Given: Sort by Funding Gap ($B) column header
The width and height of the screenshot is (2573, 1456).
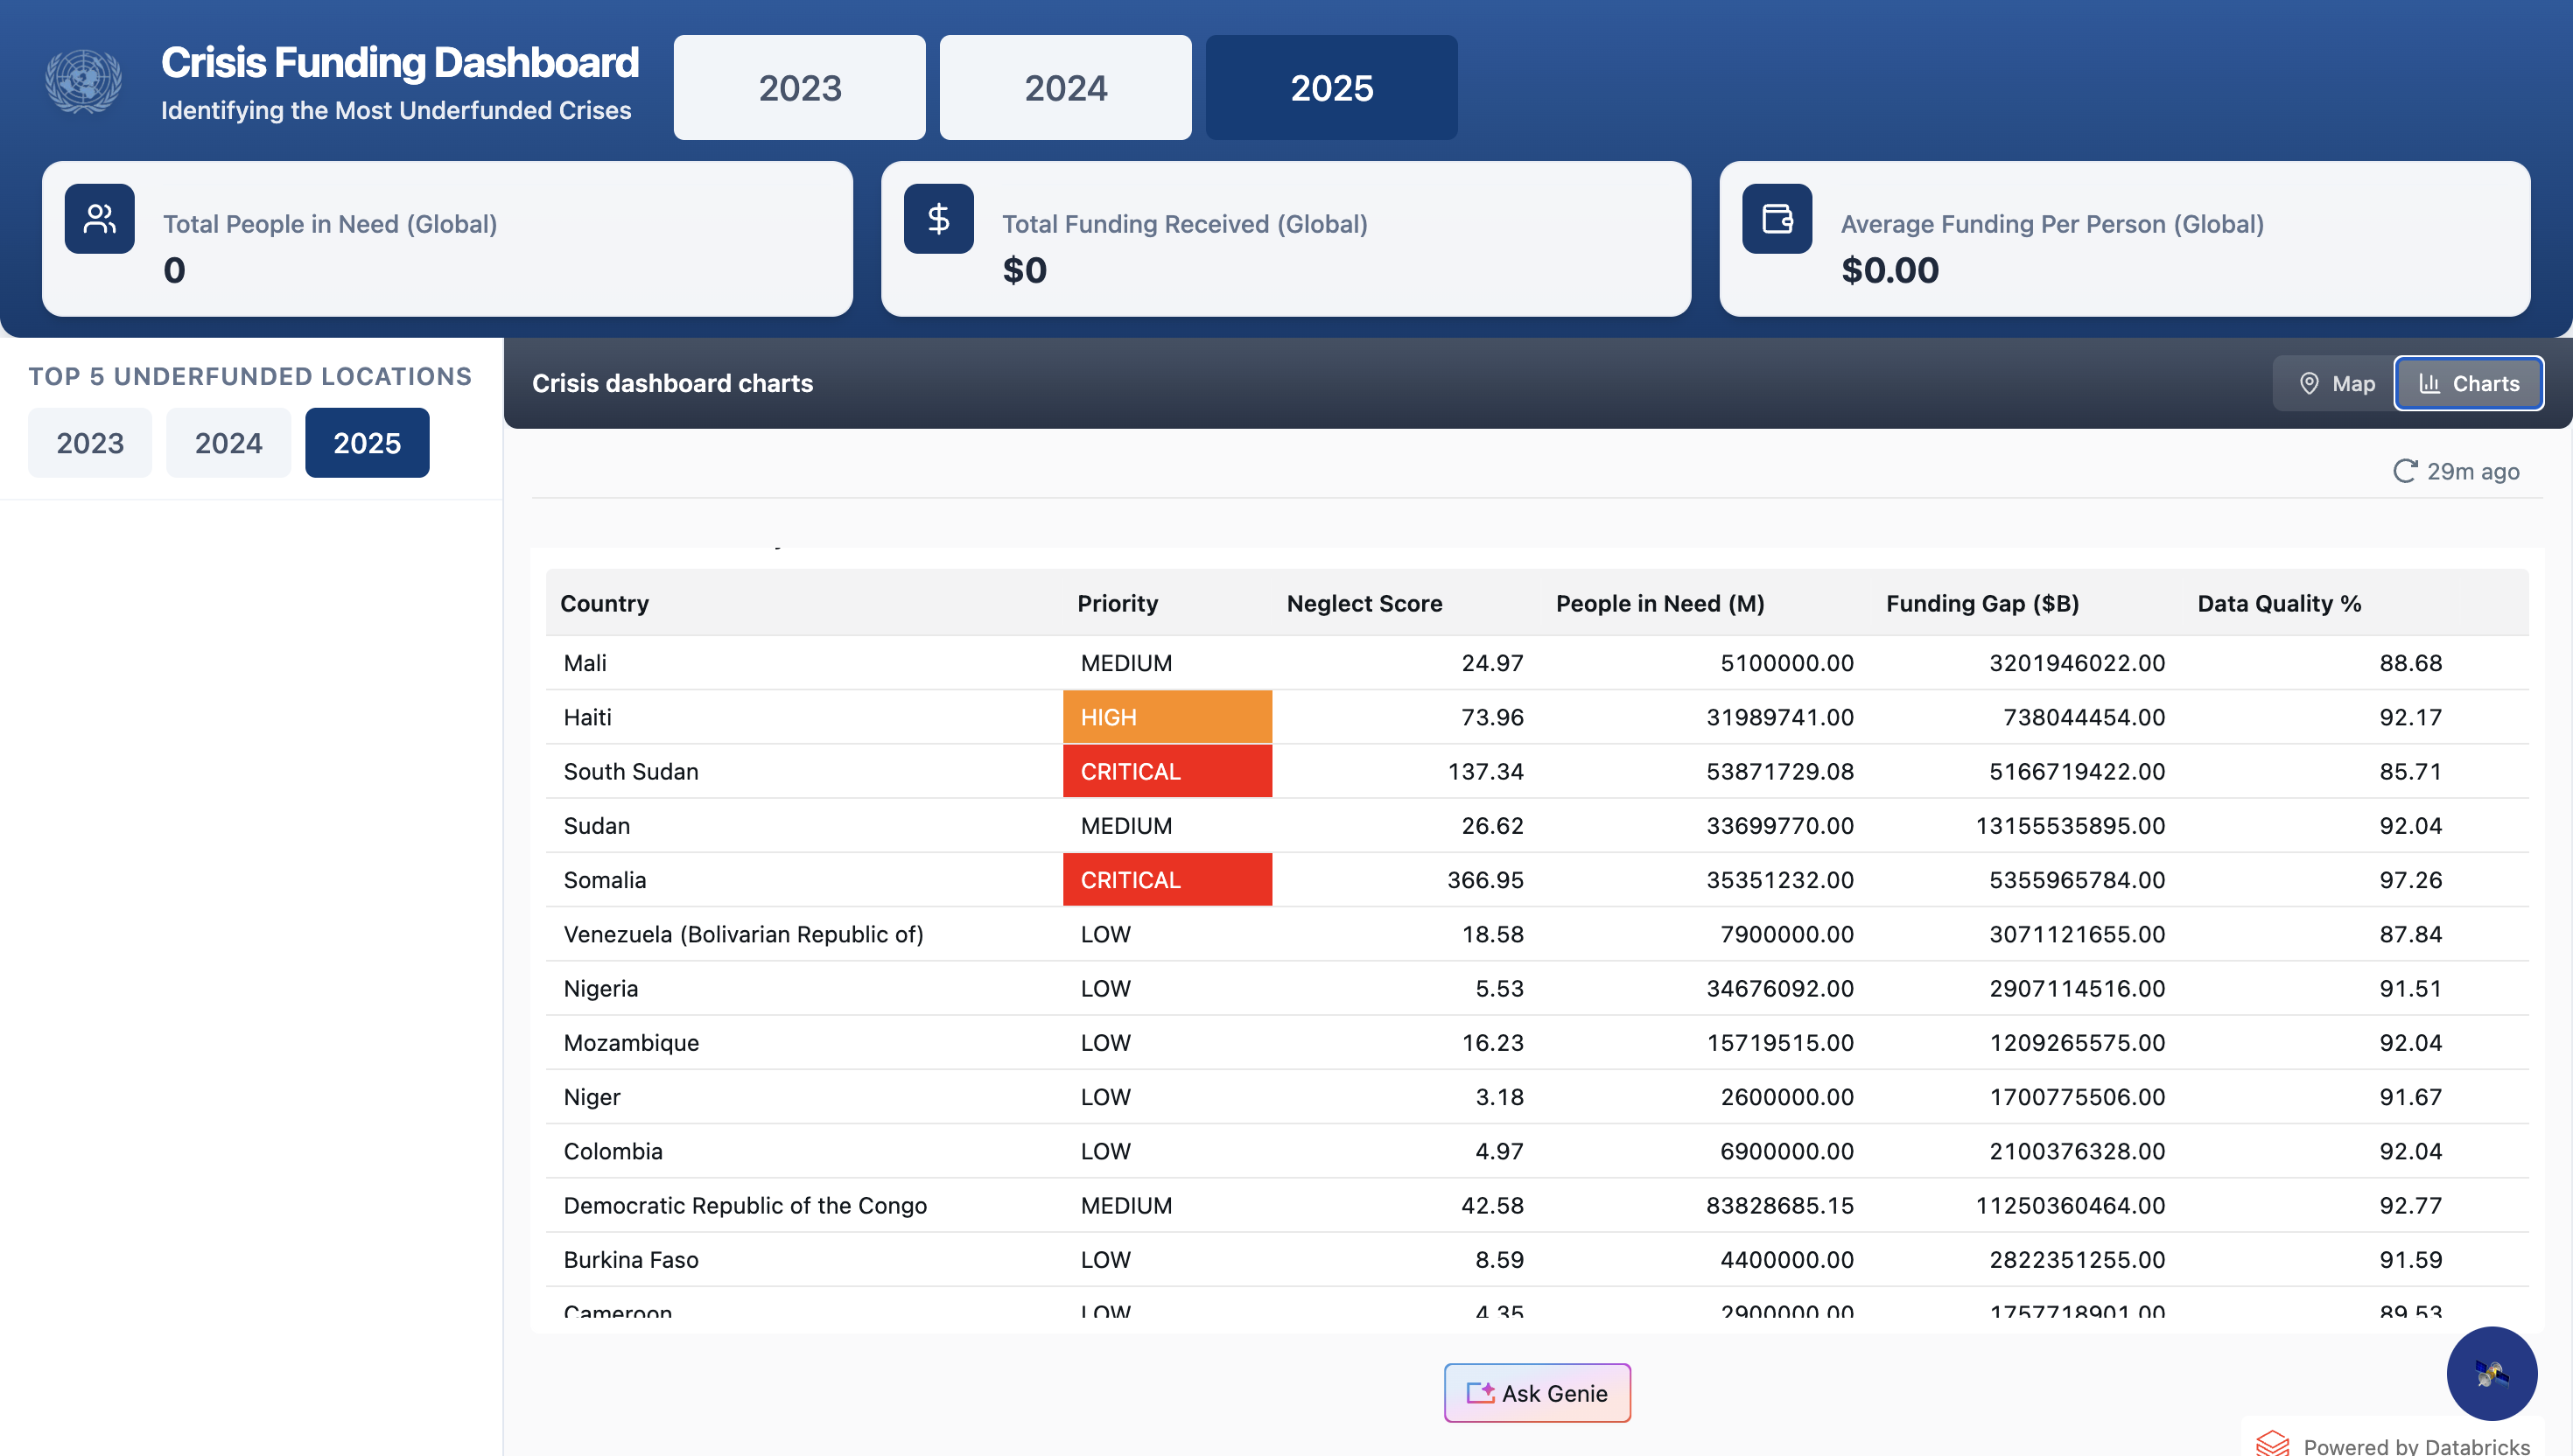Looking at the screenshot, I should pos(1982,604).
